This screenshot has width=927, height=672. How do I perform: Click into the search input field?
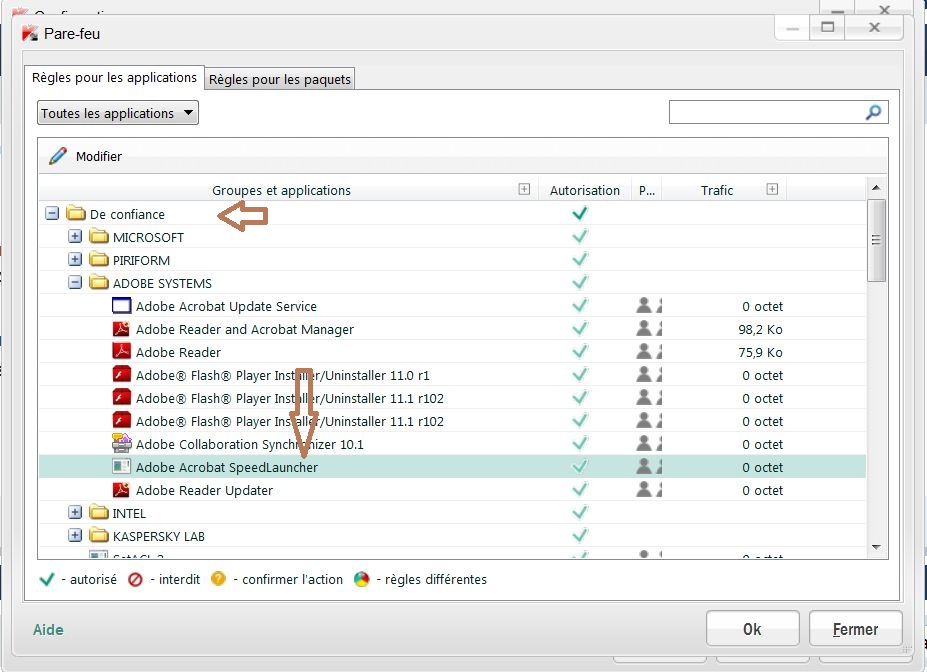coord(766,112)
